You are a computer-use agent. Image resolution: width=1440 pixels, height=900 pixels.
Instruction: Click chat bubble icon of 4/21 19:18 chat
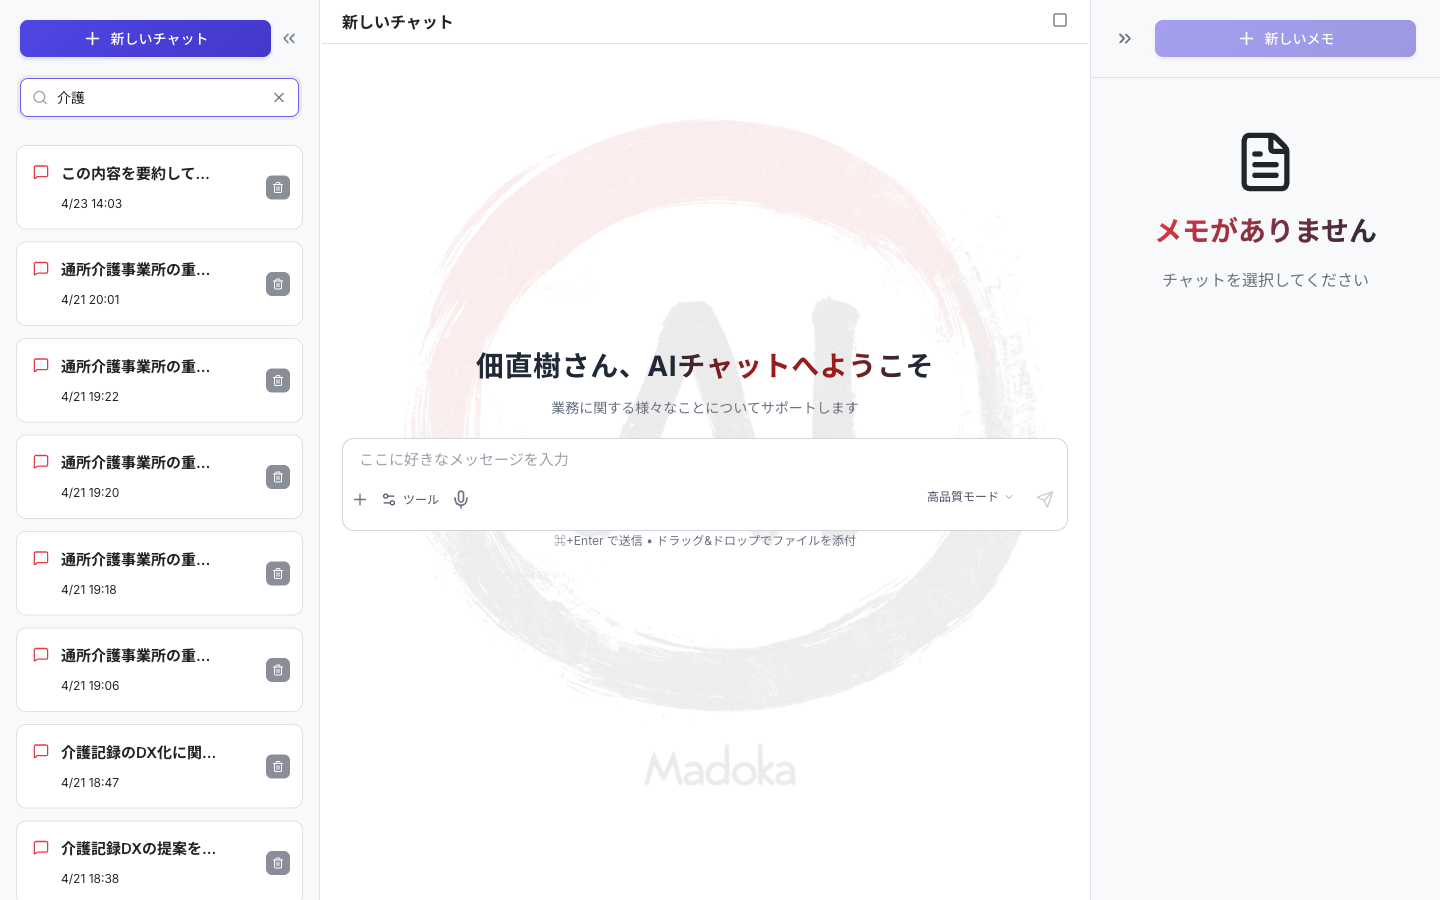point(41,558)
